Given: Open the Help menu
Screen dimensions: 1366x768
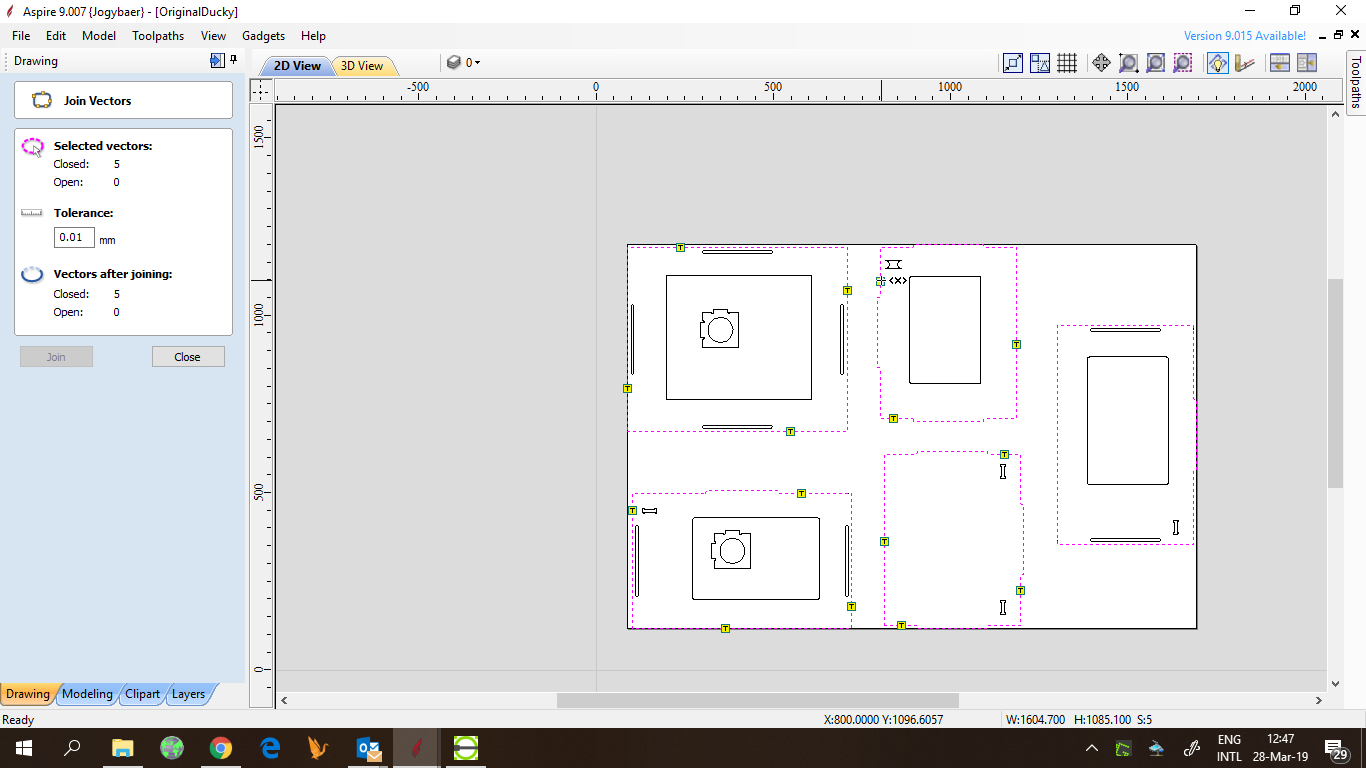Looking at the screenshot, I should tap(313, 36).
